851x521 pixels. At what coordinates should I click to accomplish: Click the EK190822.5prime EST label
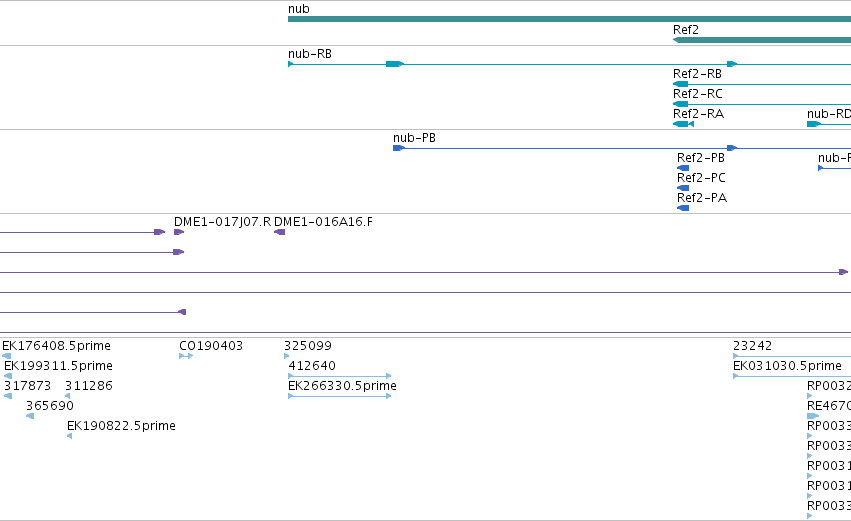pos(122,426)
